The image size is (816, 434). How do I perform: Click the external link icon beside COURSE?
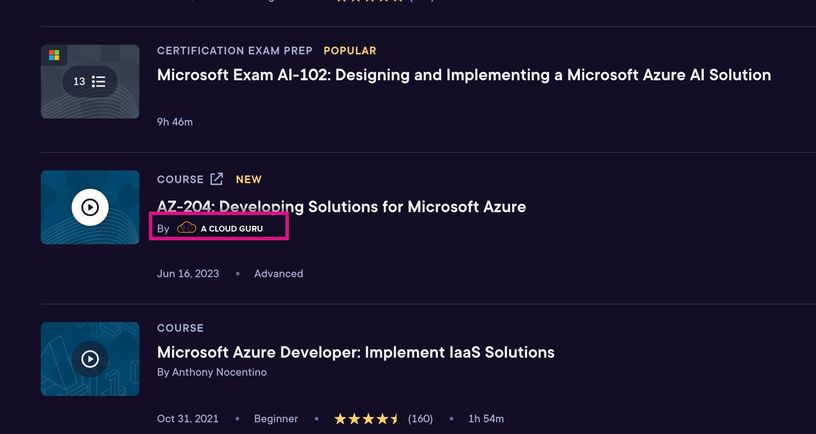click(x=216, y=180)
